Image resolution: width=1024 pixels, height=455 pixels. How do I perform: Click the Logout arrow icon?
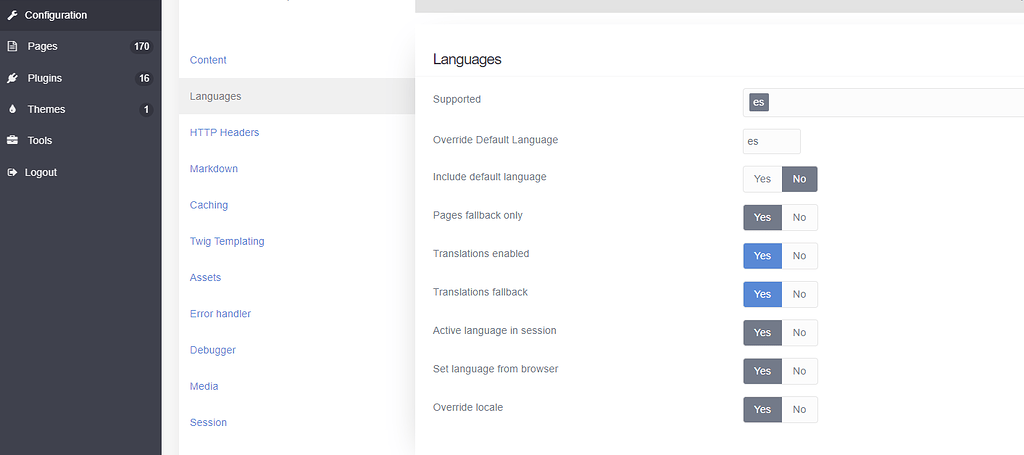click(x=12, y=172)
